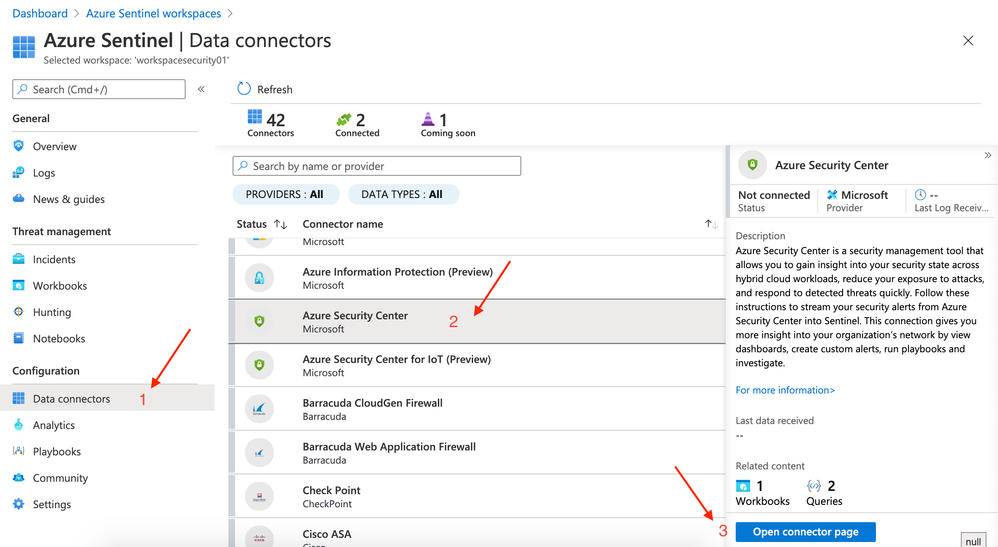Expand the details pane with the double chevron
Viewport: 998px width, 547px height.
pos(987,156)
